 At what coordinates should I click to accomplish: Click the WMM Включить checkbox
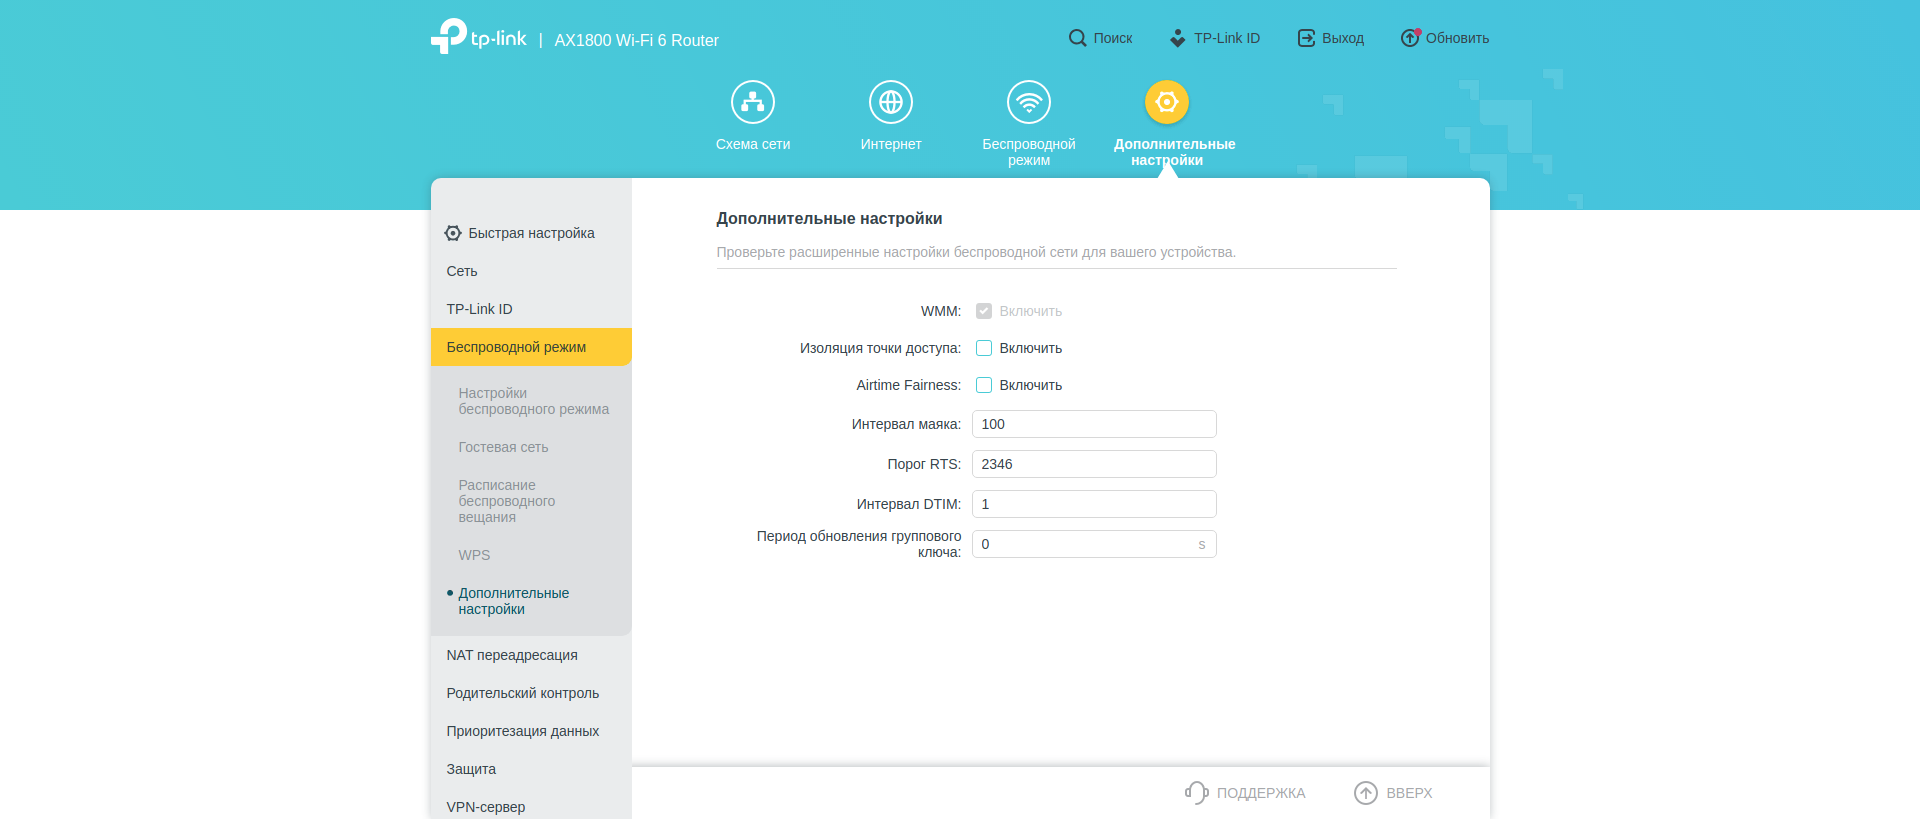pos(984,311)
